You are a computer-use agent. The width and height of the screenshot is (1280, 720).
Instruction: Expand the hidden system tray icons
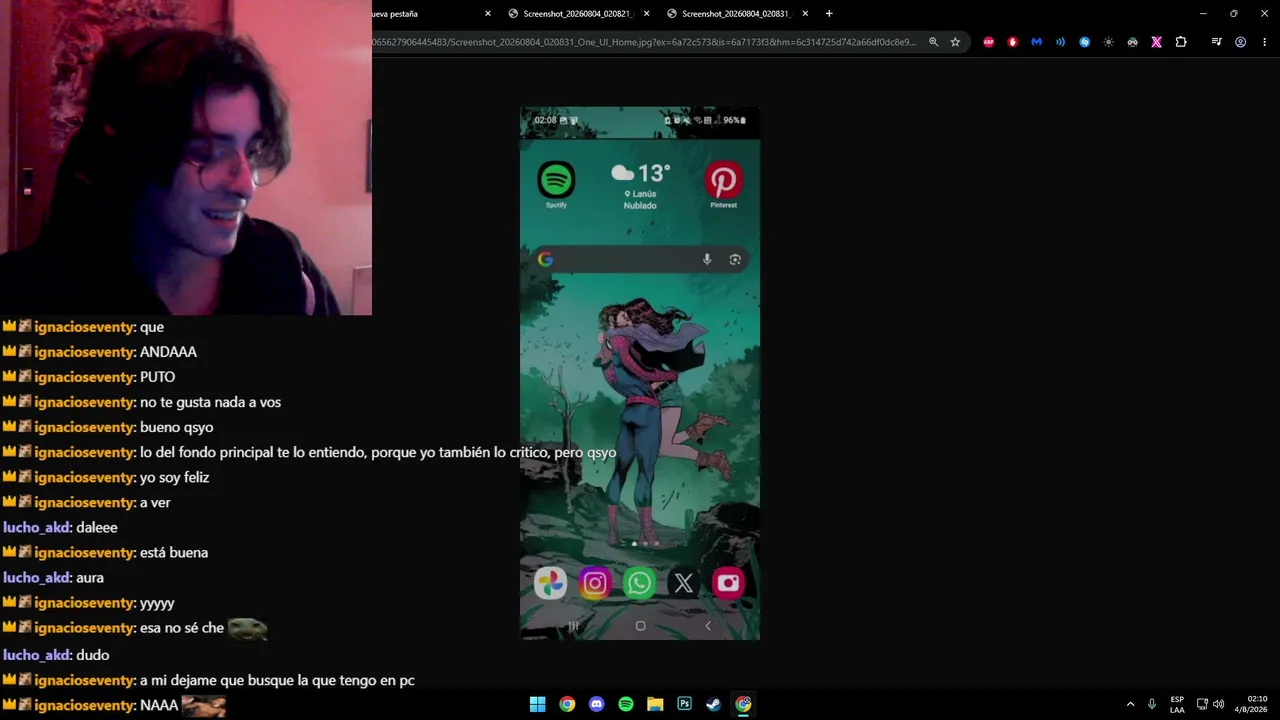(x=1130, y=704)
